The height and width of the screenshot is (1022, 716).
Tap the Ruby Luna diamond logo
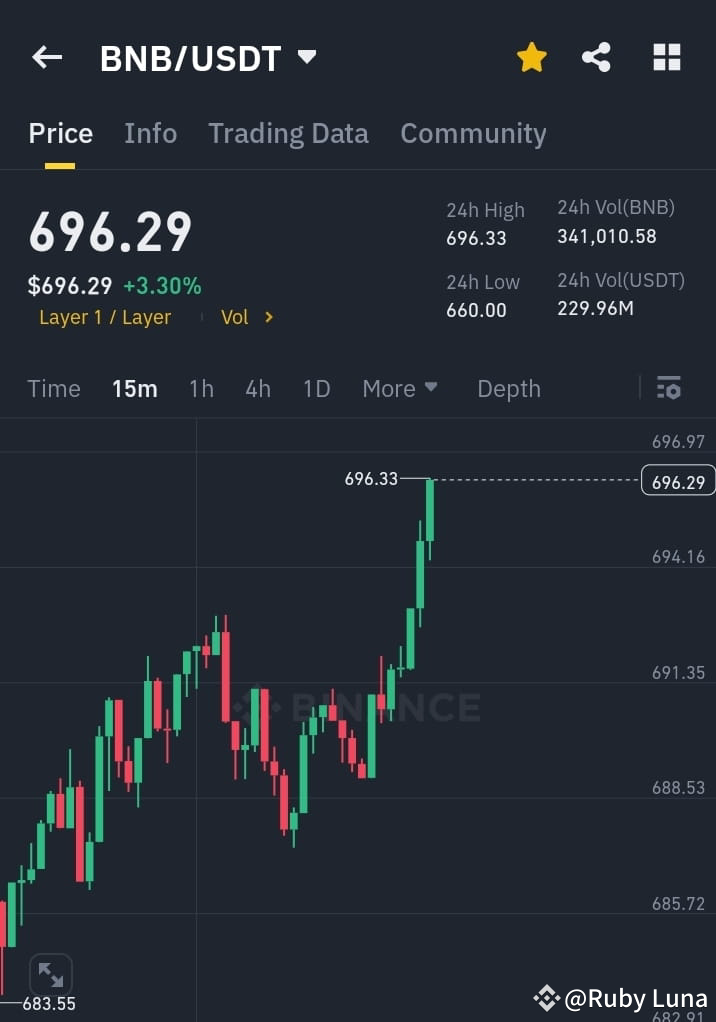(547, 997)
